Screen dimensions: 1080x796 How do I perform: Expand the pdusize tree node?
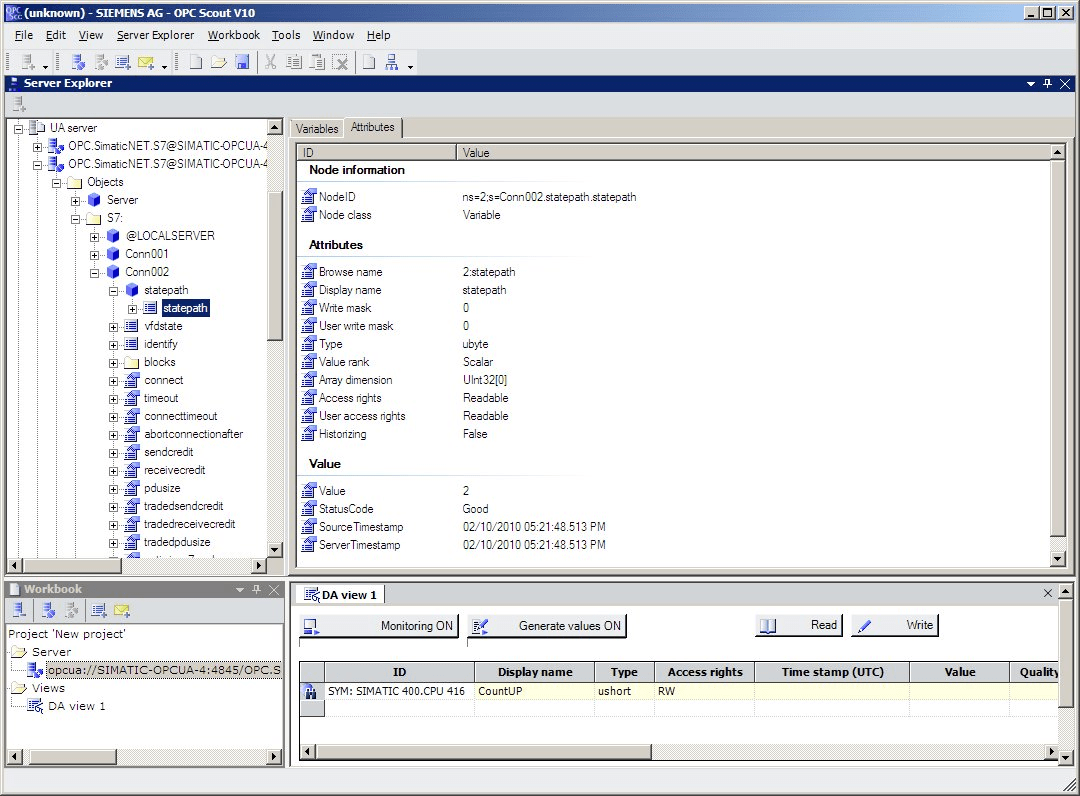click(x=114, y=489)
